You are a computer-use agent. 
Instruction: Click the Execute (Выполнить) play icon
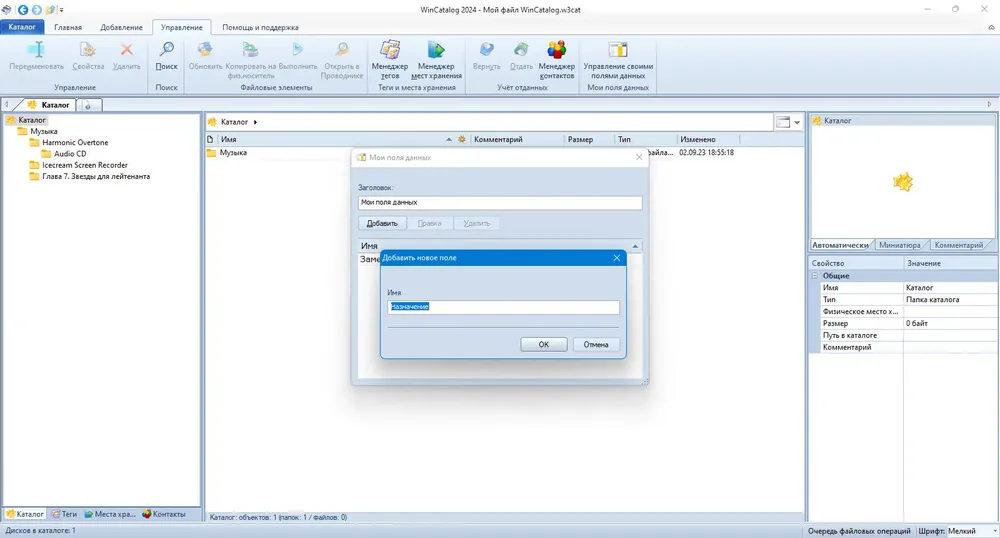click(298, 50)
